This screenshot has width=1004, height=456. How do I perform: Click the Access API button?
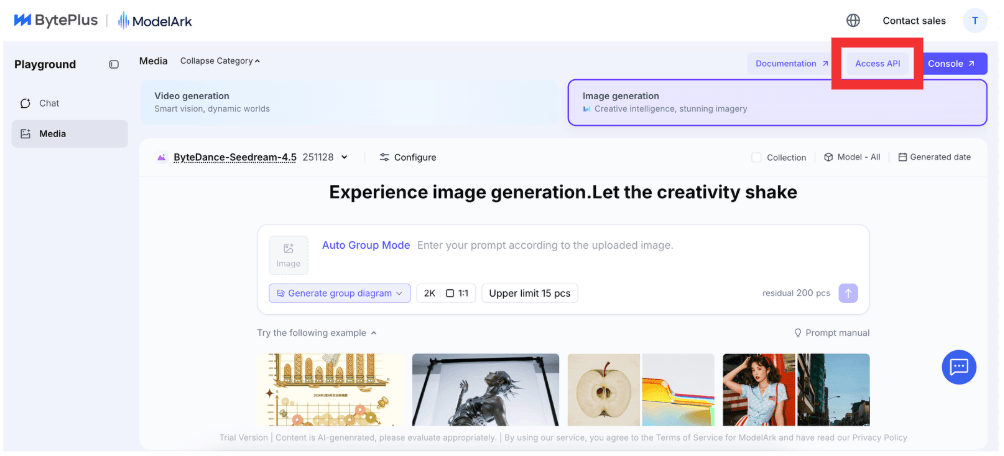click(x=877, y=64)
